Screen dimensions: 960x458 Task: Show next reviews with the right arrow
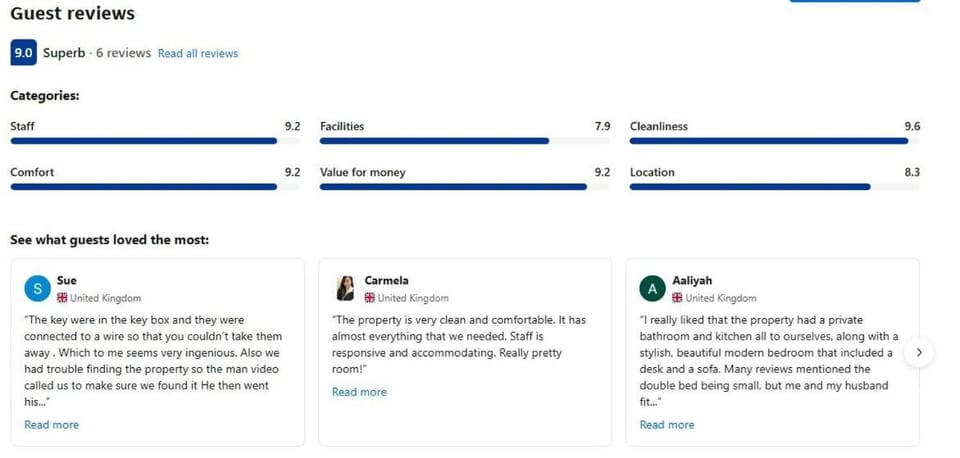pos(918,352)
